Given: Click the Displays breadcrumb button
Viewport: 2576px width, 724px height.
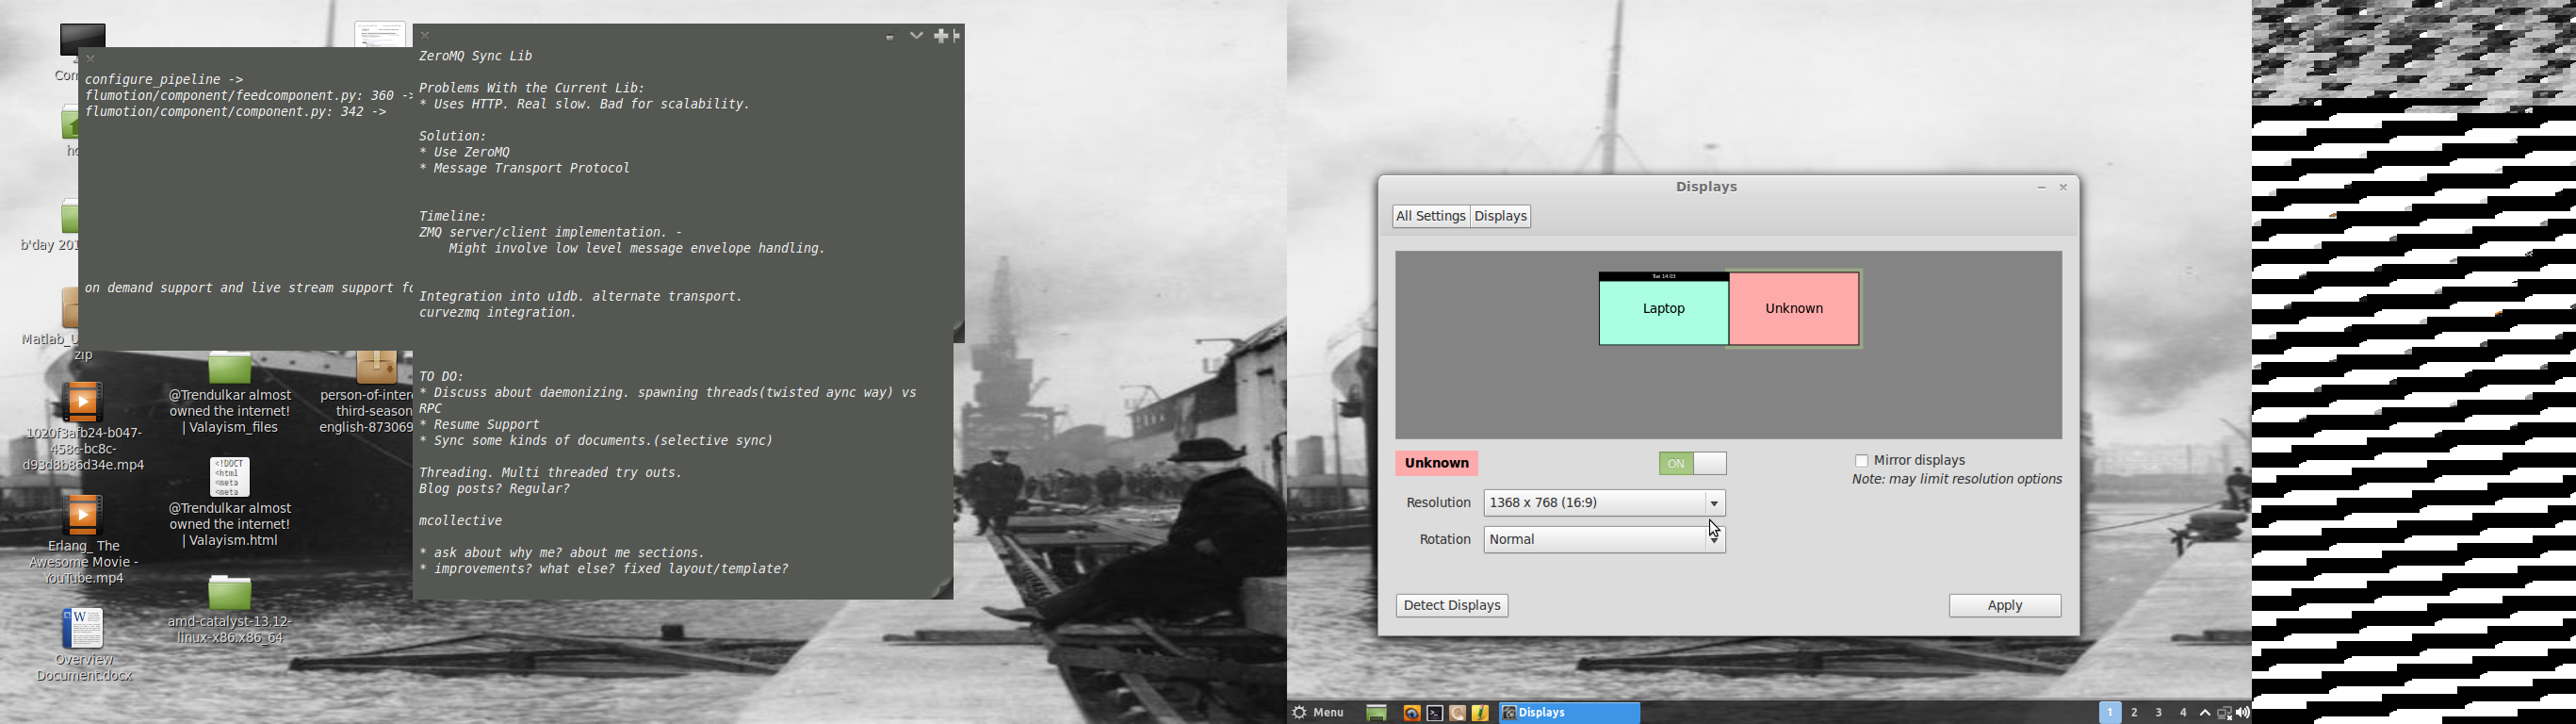Looking at the screenshot, I should [x=1501, y=216].
